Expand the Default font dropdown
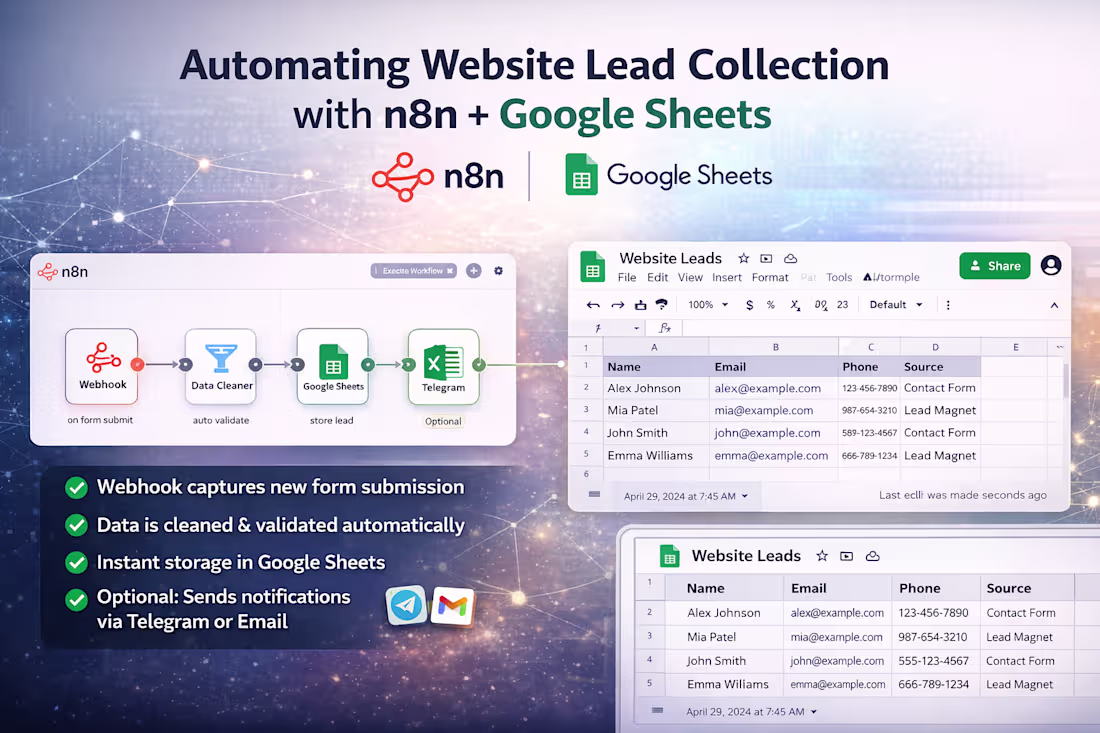This screenshot has width=1100, height=733. (x=893, y=304)
